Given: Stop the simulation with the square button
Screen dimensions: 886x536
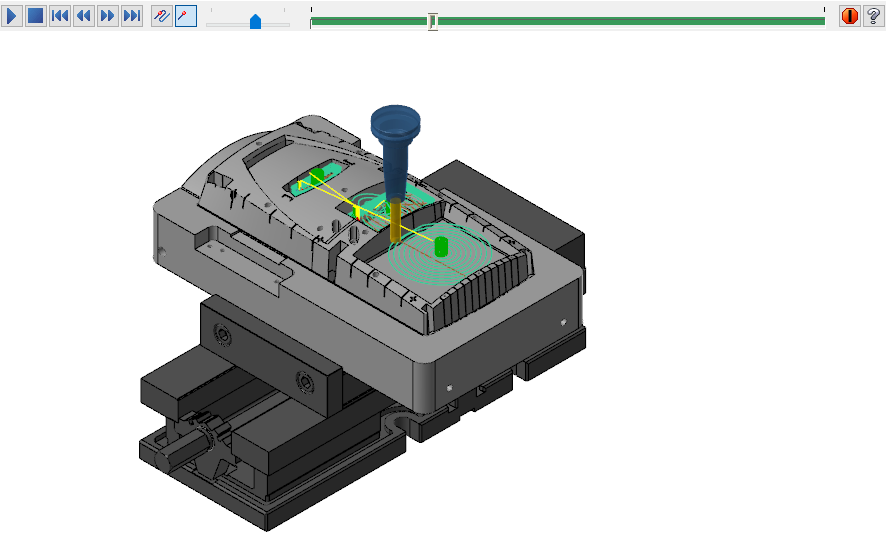Looking at the screenshot, I should click(36, 16).
